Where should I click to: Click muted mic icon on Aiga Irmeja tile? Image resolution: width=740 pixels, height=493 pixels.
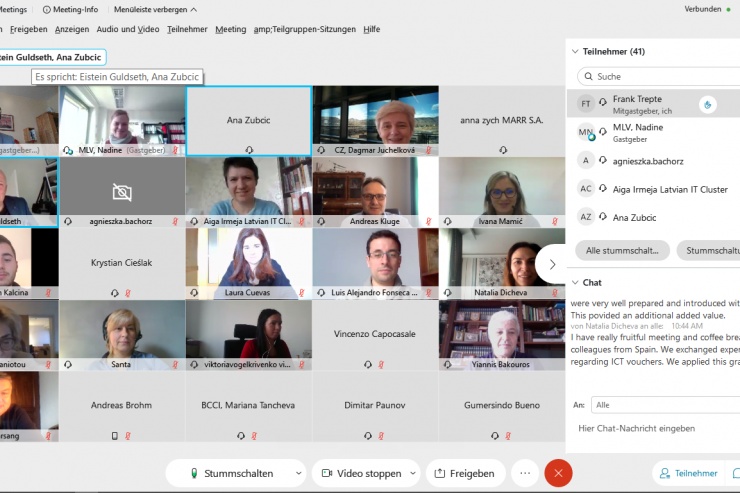click(302, 221)
